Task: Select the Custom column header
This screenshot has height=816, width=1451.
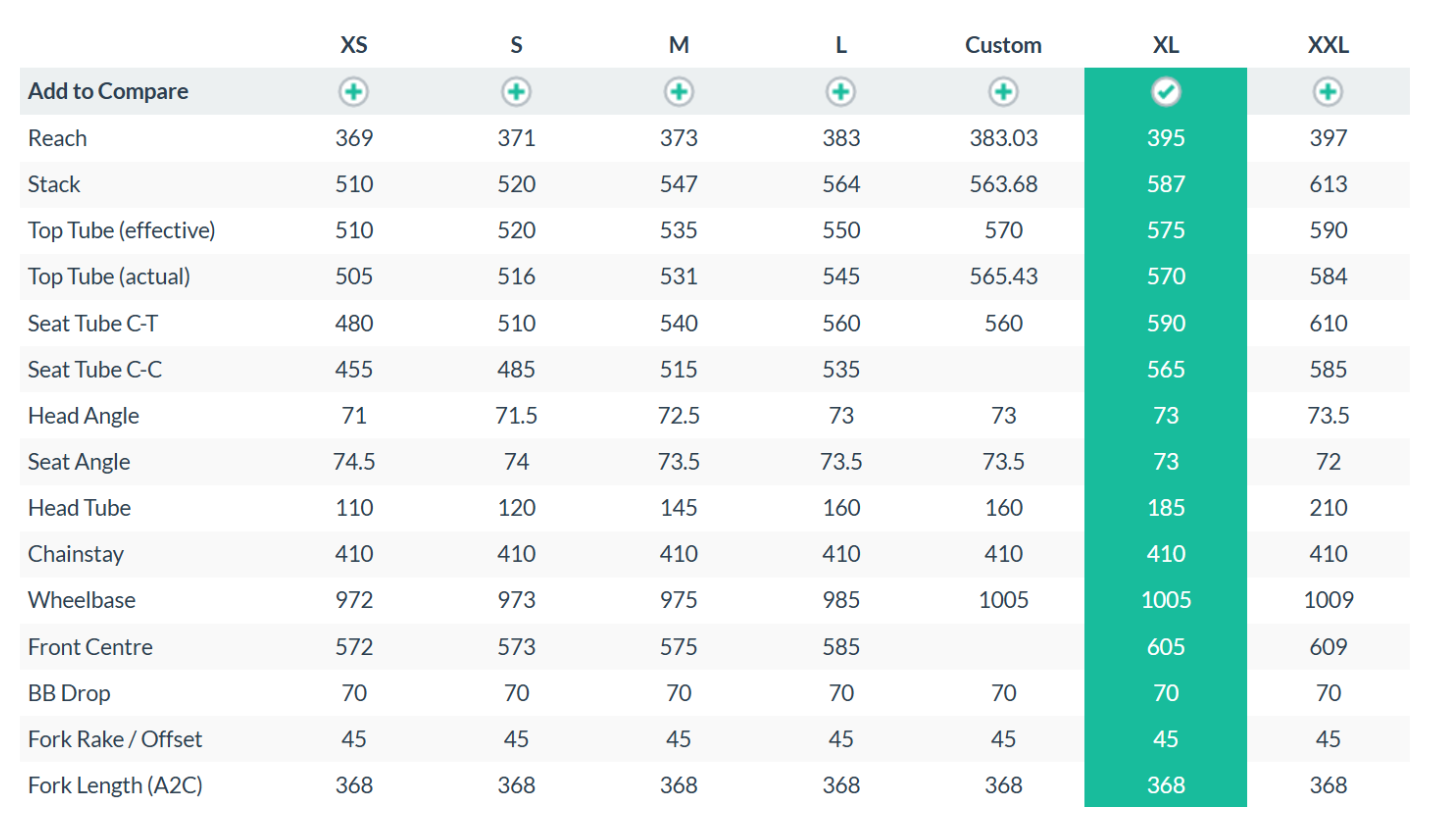Action: (x=1003, y=45)
